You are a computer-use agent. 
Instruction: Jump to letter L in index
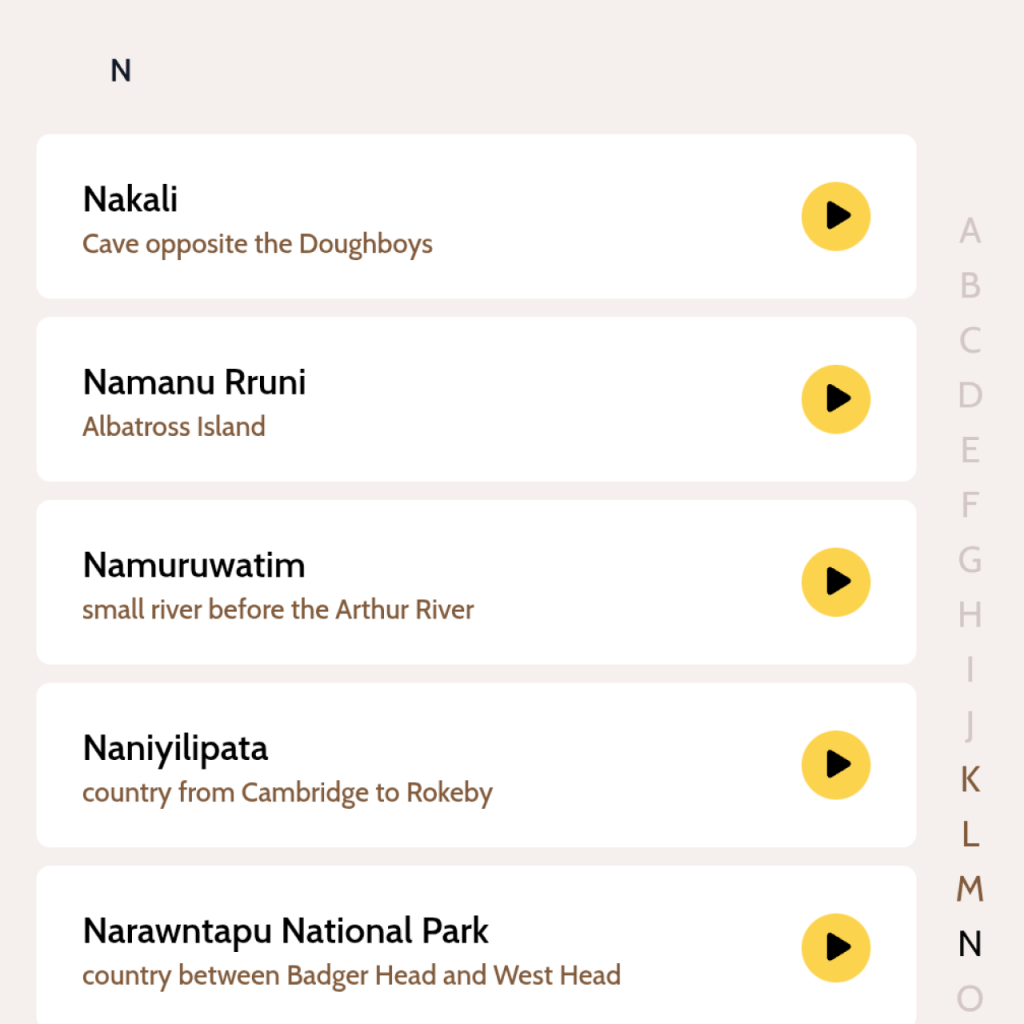[x=969, y=834]
